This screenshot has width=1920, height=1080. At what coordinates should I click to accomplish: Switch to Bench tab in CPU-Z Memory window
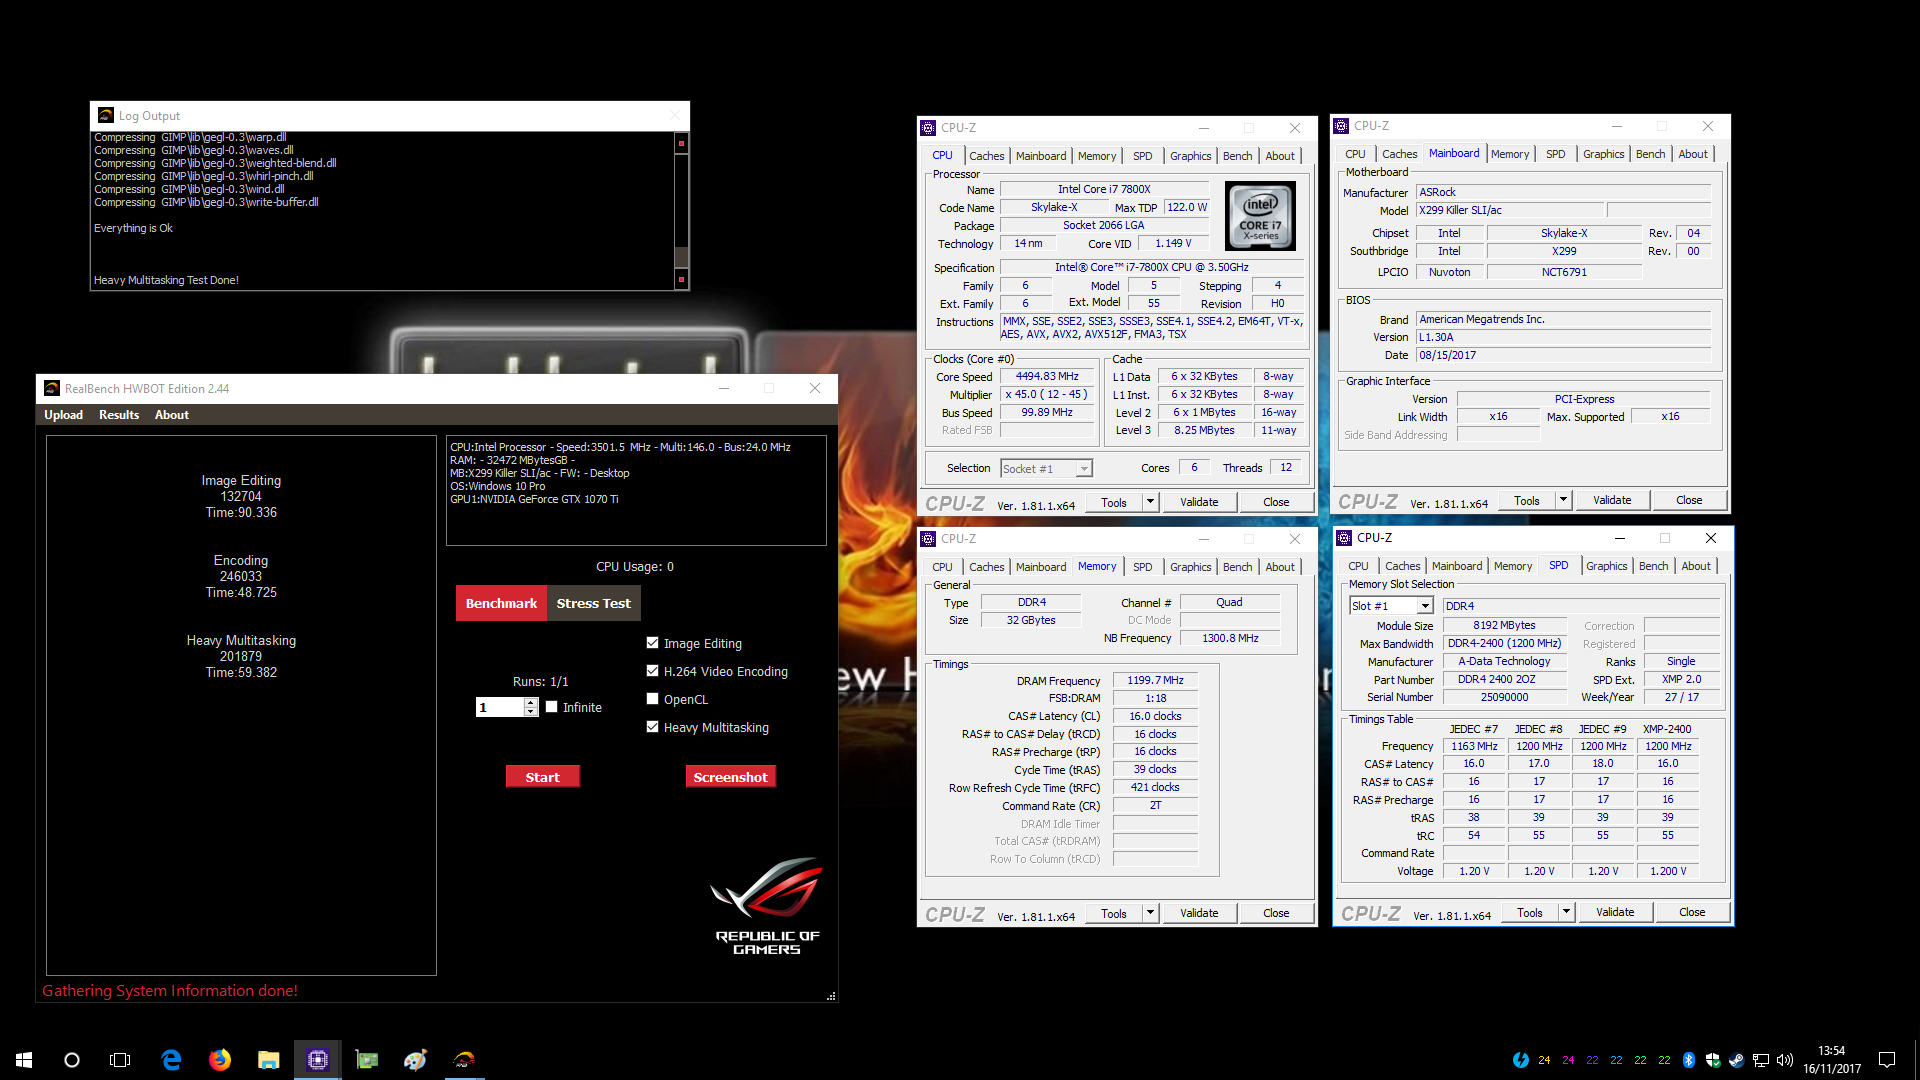click(x=1237, y=567)
